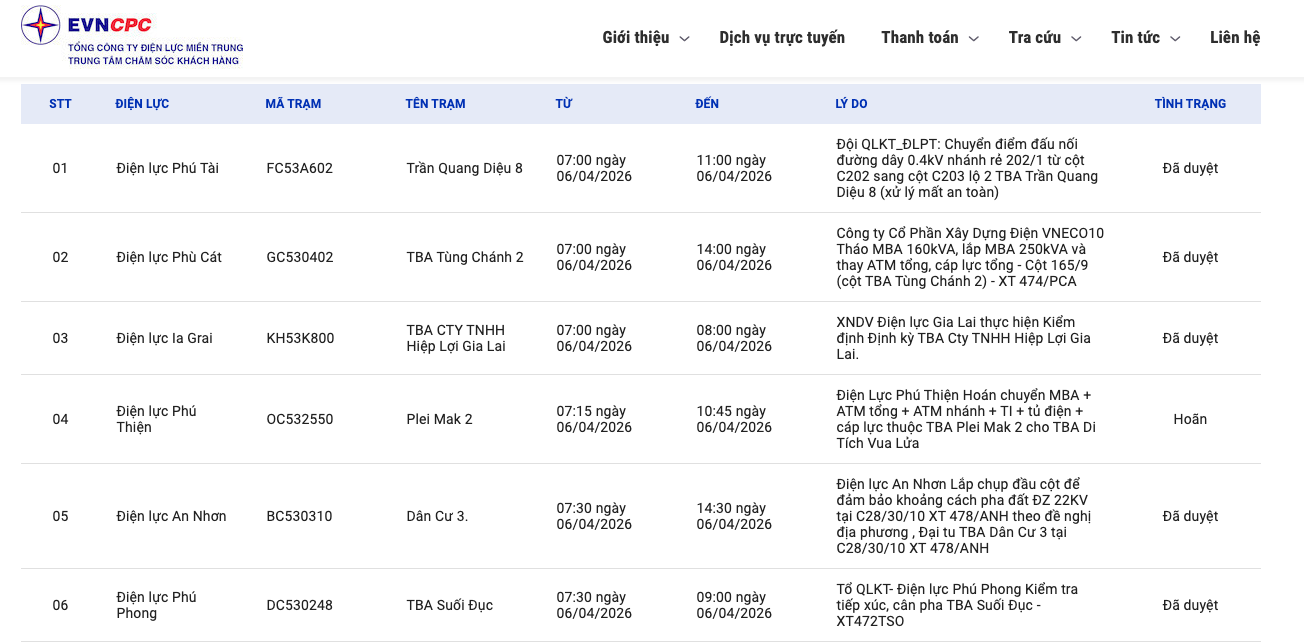Open Dịch vụ trực tuyến menu item
Screen dimensions: 1304x642
781,38
